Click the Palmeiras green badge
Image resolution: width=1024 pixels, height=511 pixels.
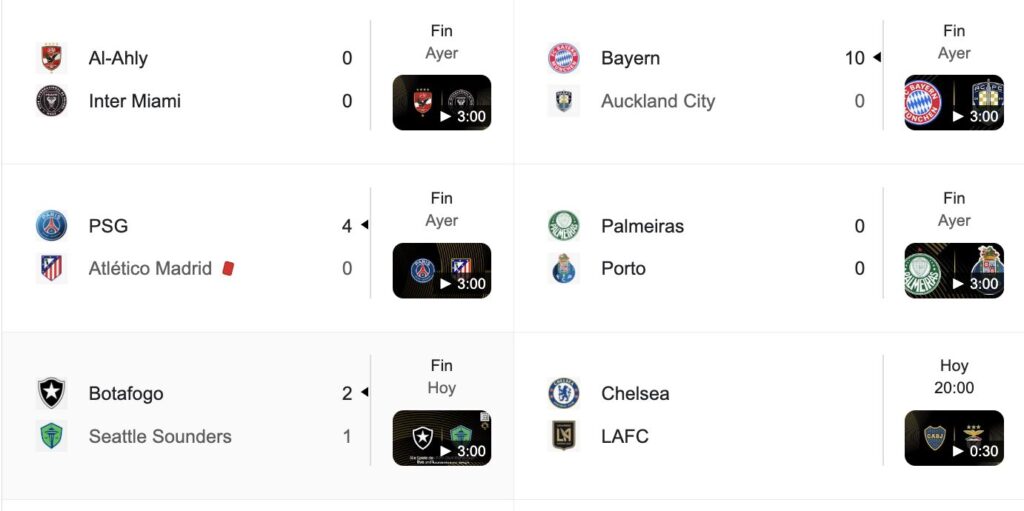564,226
